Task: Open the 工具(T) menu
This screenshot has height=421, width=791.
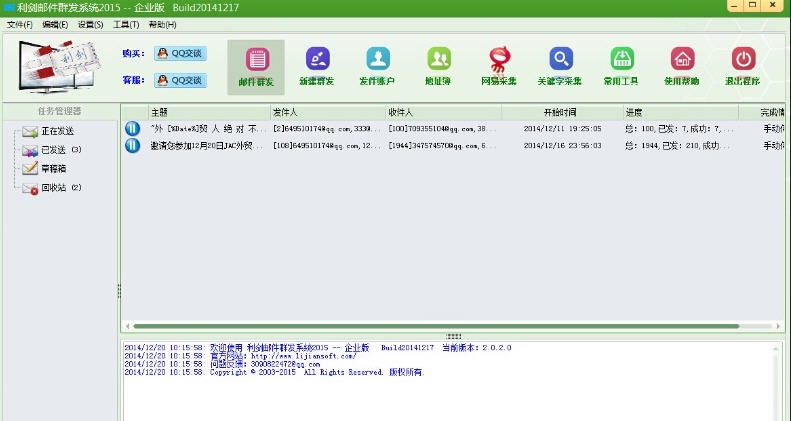Action: tap(126, 25)
